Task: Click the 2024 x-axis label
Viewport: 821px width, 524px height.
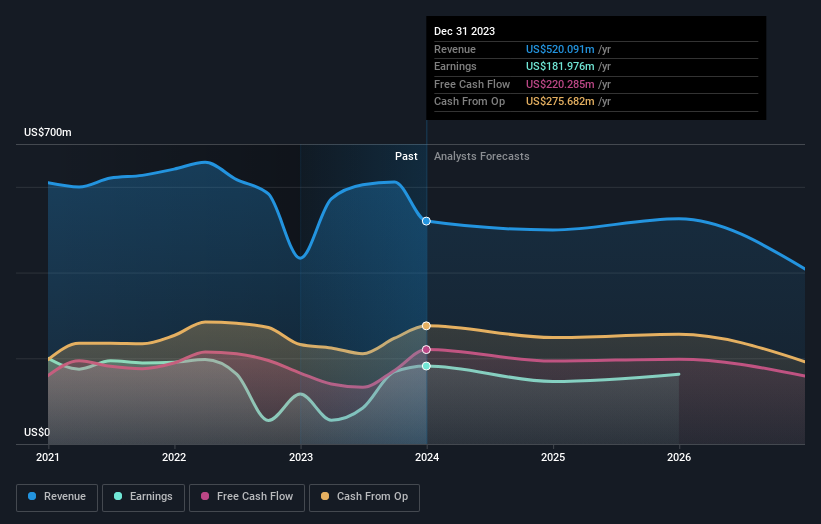Action: point(427,457)
